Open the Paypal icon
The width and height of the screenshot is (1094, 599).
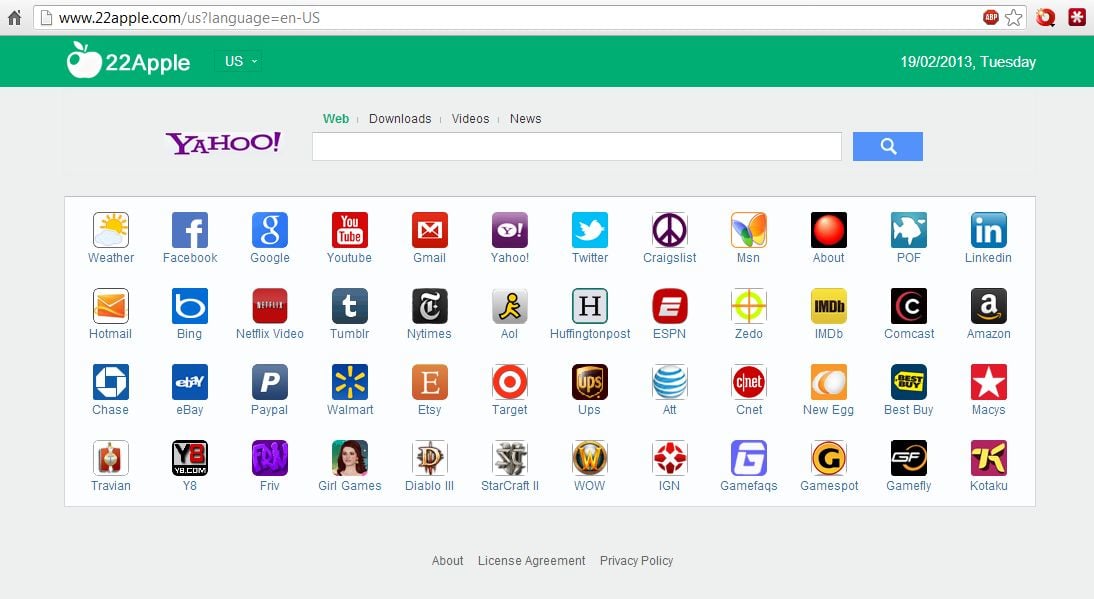click(x=270, y=382)
